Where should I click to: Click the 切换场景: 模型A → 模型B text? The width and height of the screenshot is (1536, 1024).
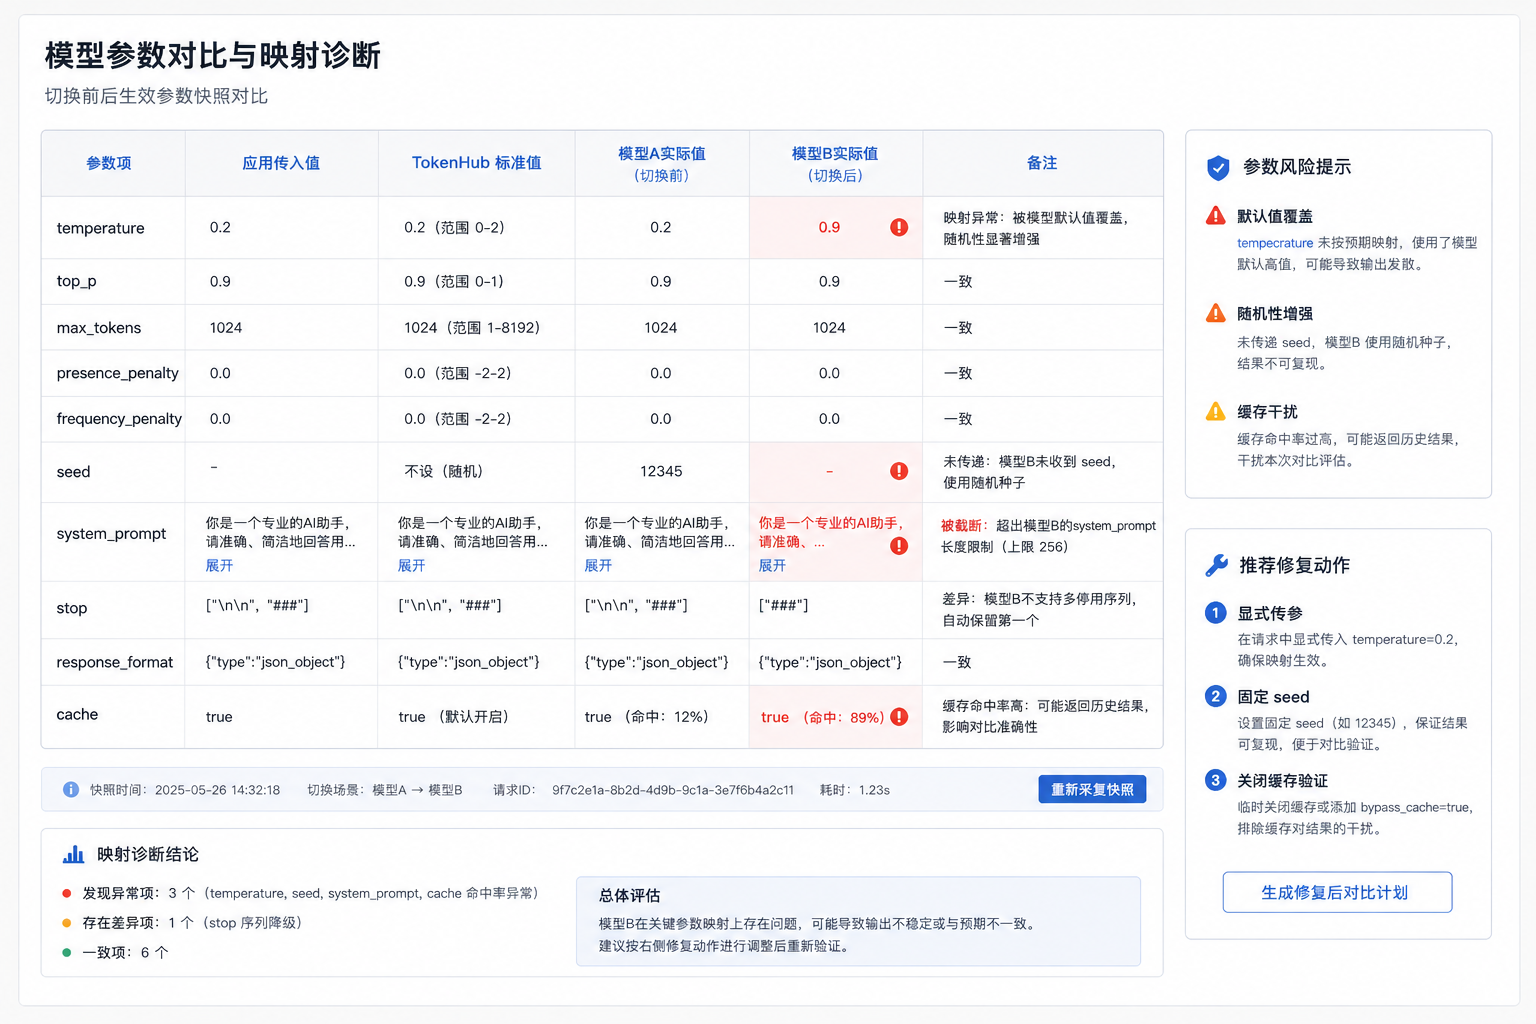pyautogui.click(x=385, y=790)
